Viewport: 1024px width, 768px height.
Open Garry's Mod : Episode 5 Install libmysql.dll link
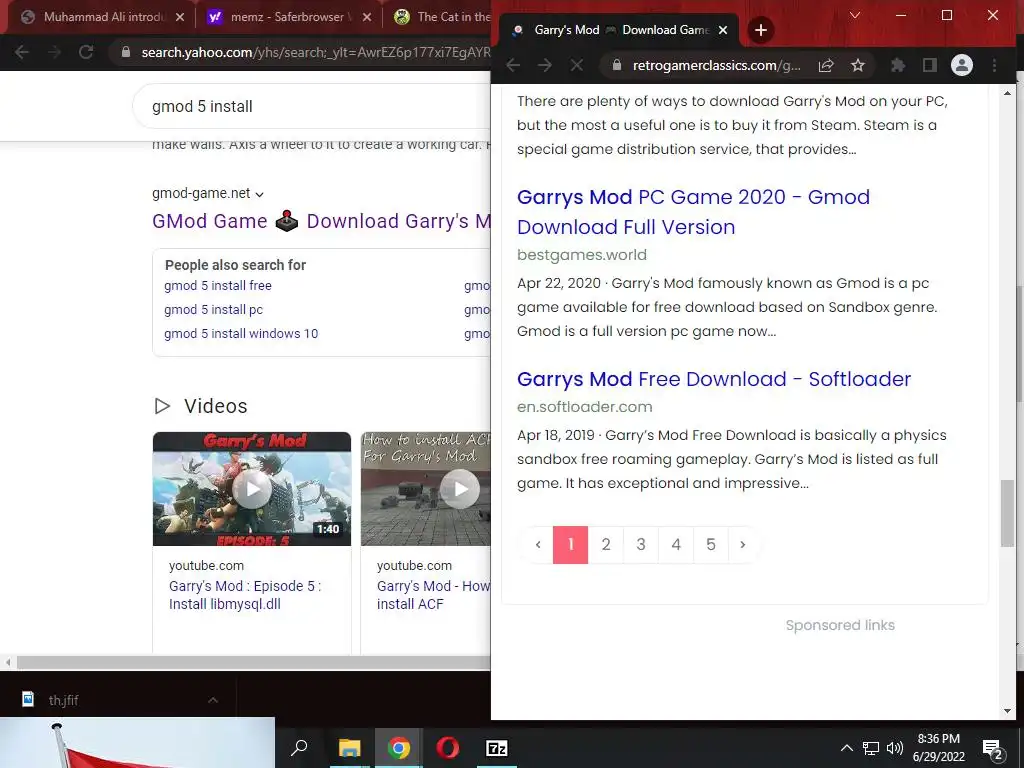coord(245,595)
